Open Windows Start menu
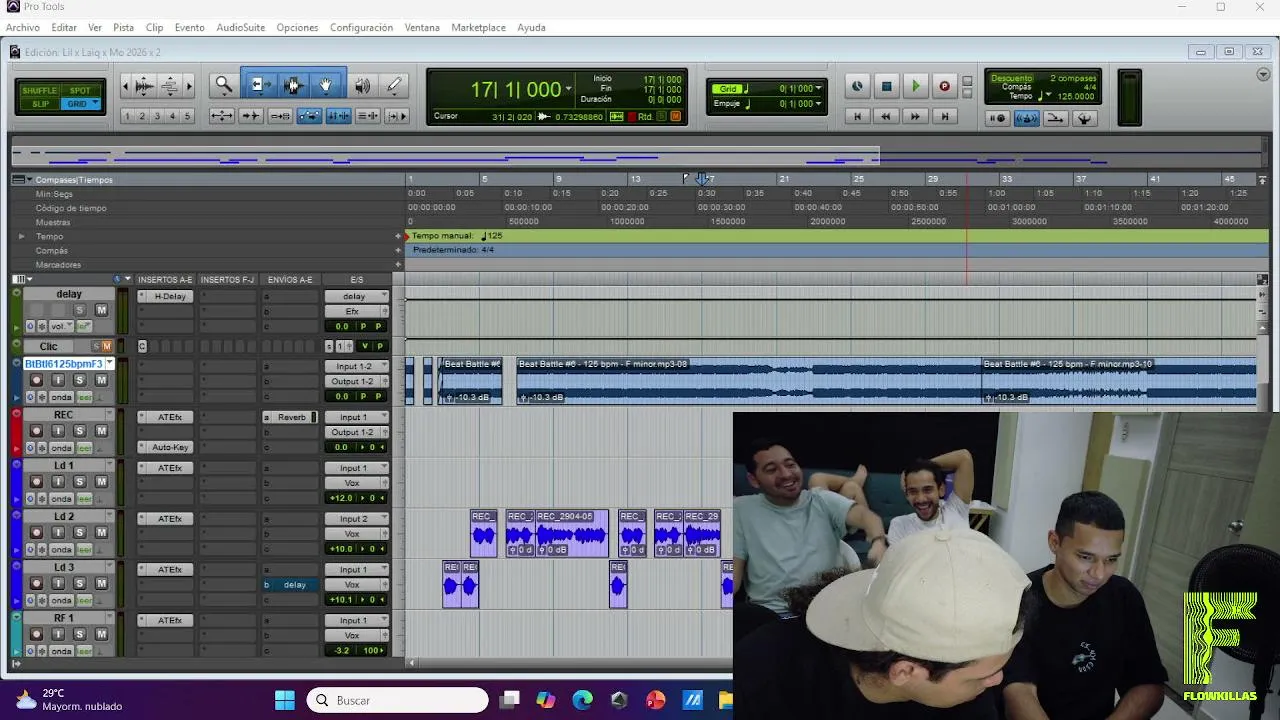1280x720 pixels. (285, 700)
